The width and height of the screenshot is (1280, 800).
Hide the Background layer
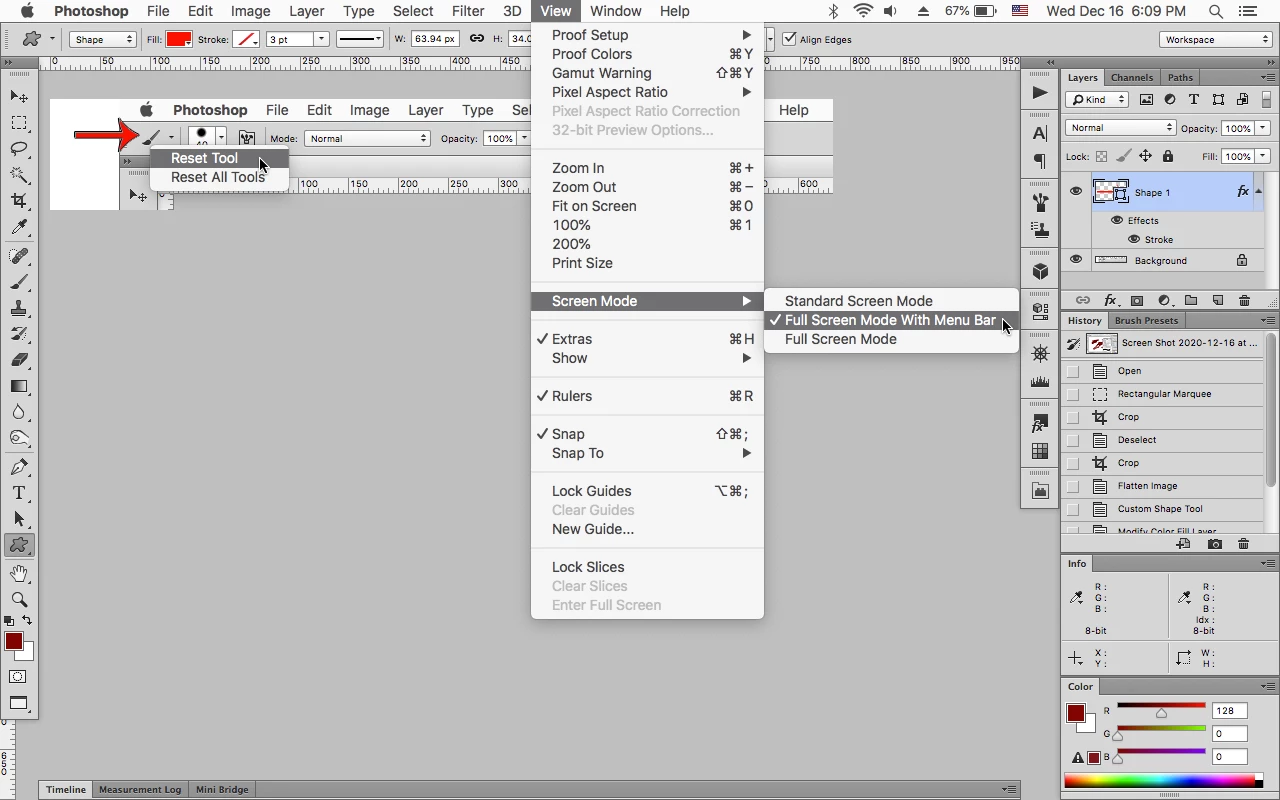1076,260
